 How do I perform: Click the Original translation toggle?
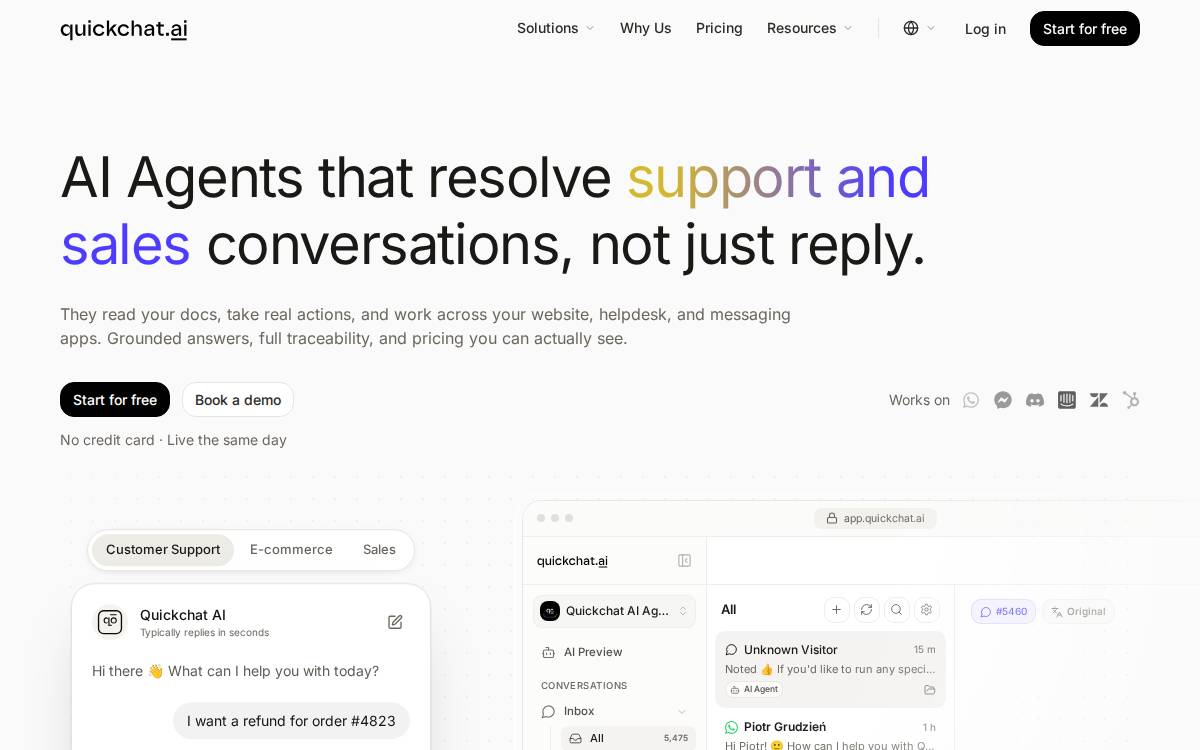pos(1078,612)
